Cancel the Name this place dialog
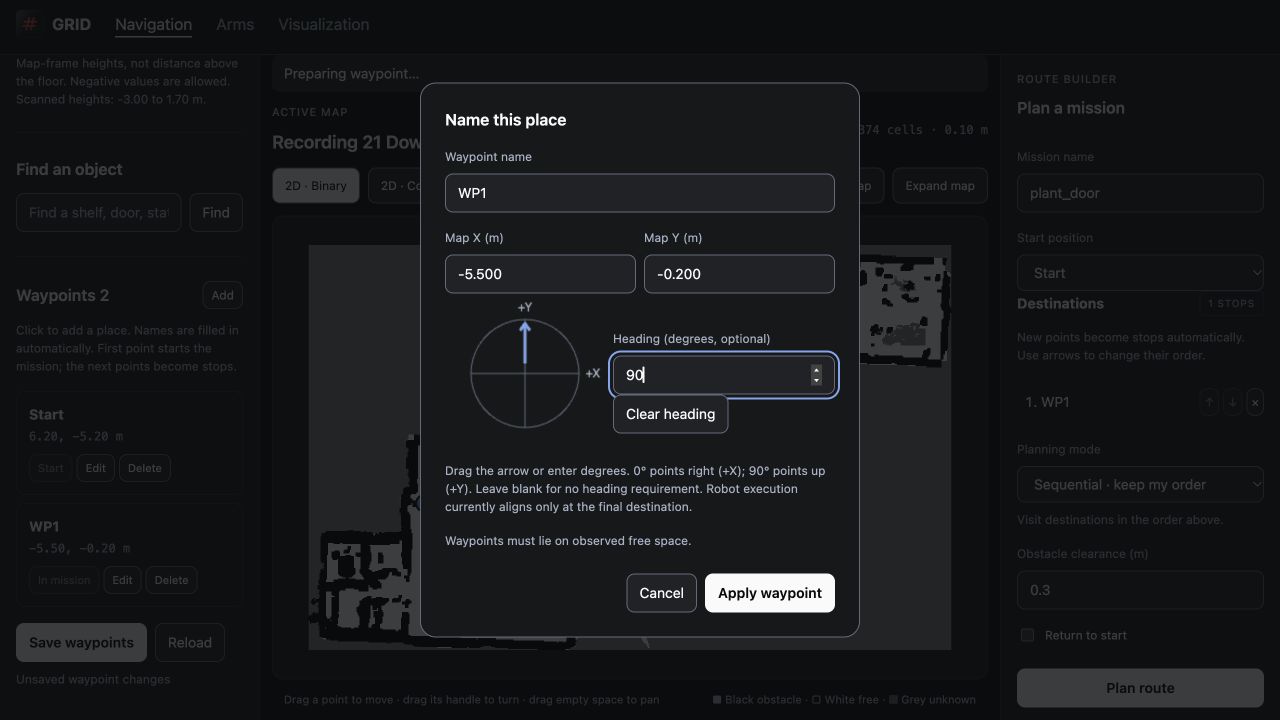Screen dimensions: 1280x720 (x=661, y=593)
